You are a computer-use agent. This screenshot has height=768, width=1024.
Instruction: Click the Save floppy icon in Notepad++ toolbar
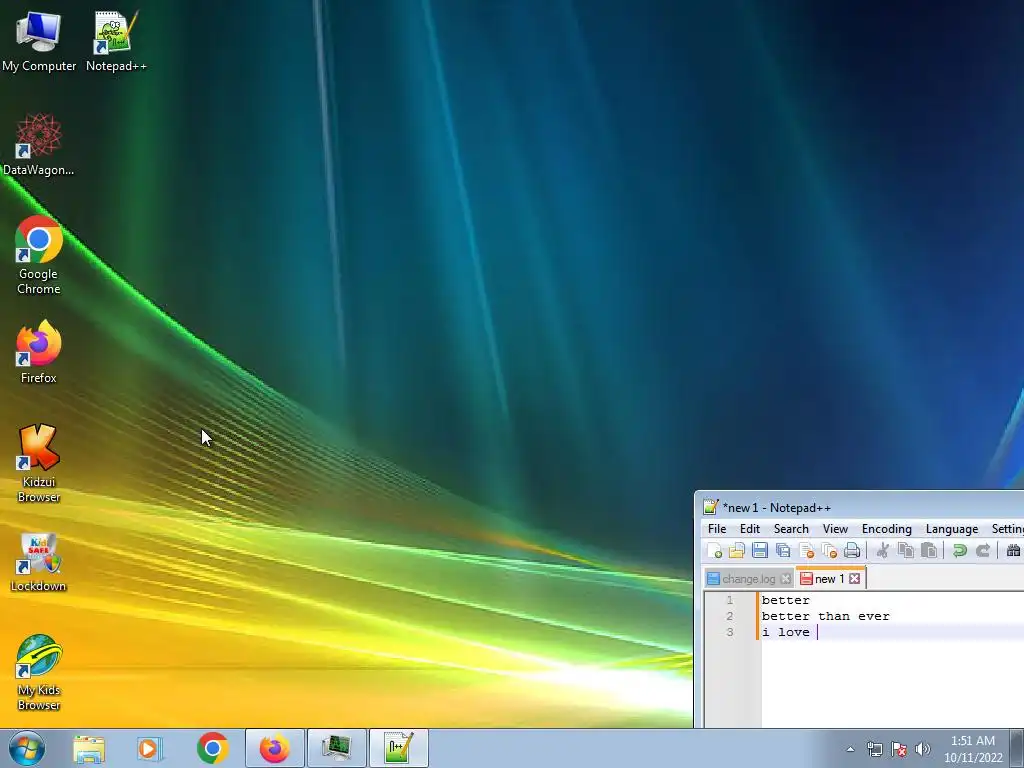pos(760,551)
